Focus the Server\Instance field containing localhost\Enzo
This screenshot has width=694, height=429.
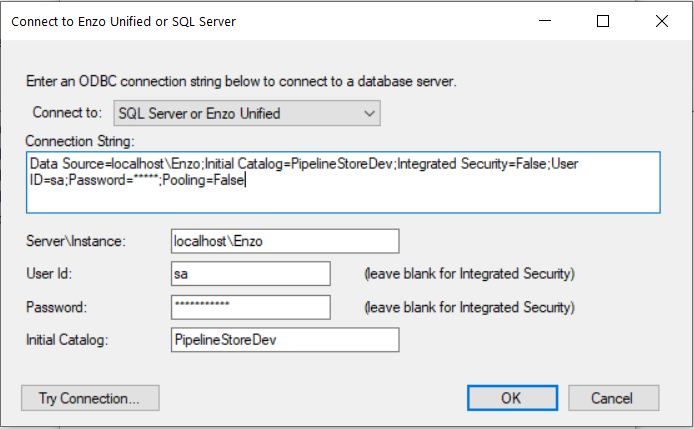point(285,241)
